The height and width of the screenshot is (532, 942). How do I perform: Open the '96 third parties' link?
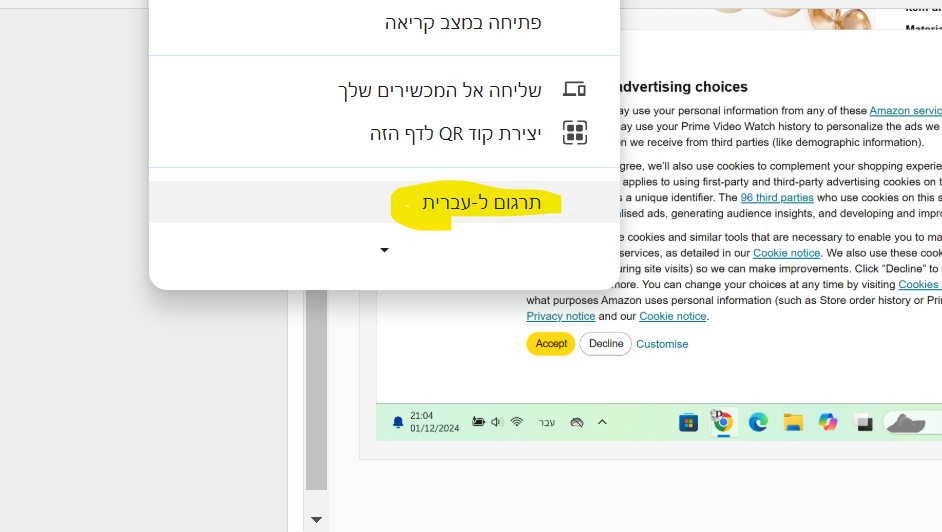tap(777, 198)
